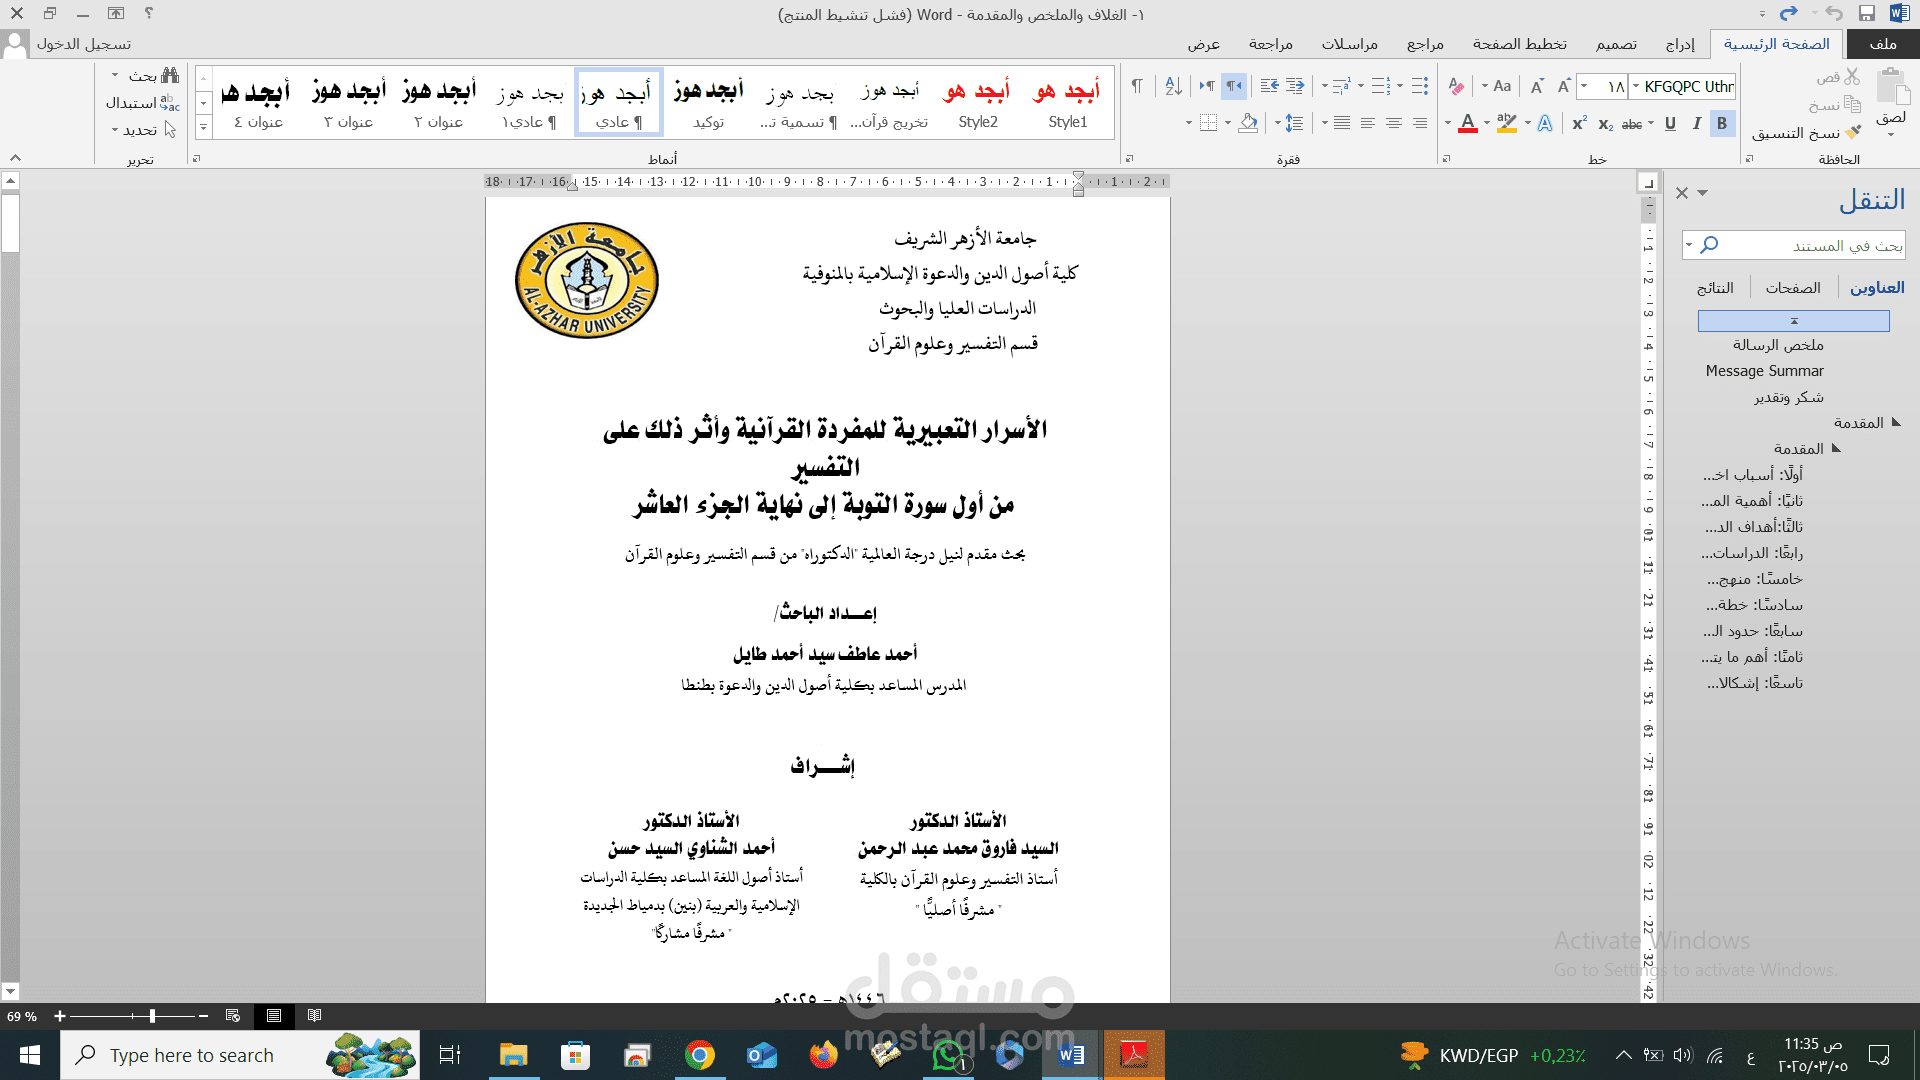Apply the عنوان ٢ style

439,104
